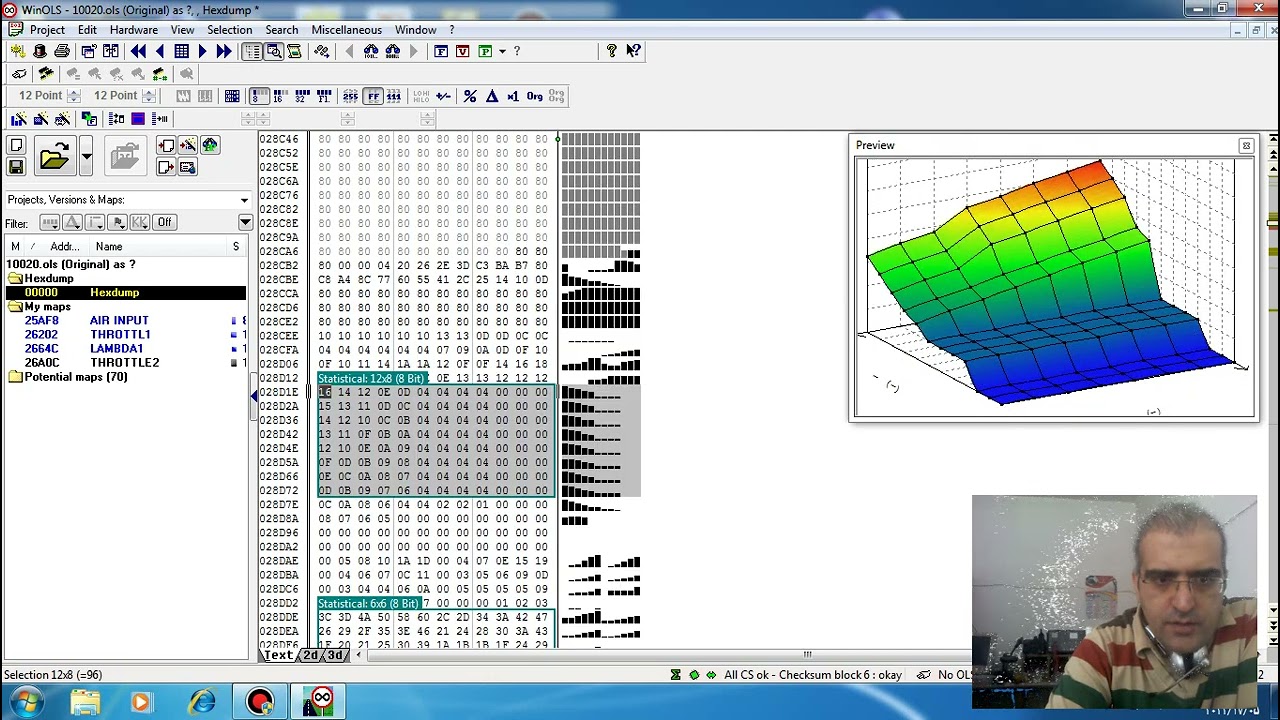1280x720 pixels.
Task: Close the Preview panel
Action: 1246,146
